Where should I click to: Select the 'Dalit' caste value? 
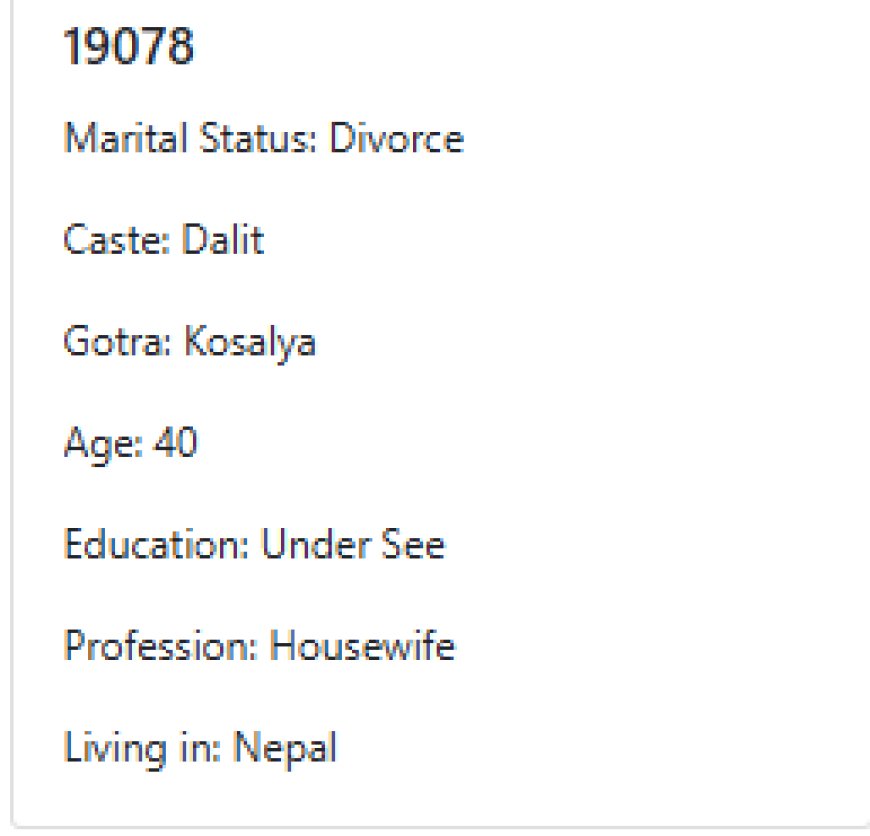coord(223,240)
